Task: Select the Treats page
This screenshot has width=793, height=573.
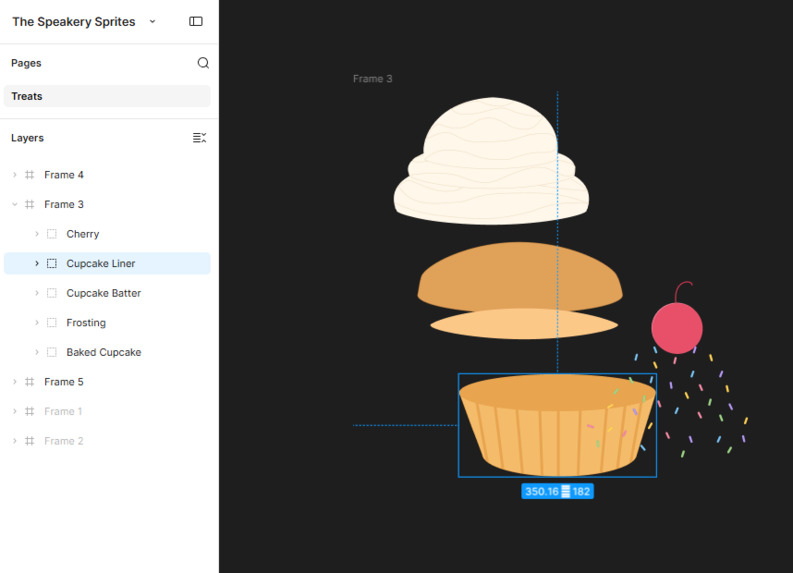Action: coord(107,96)
